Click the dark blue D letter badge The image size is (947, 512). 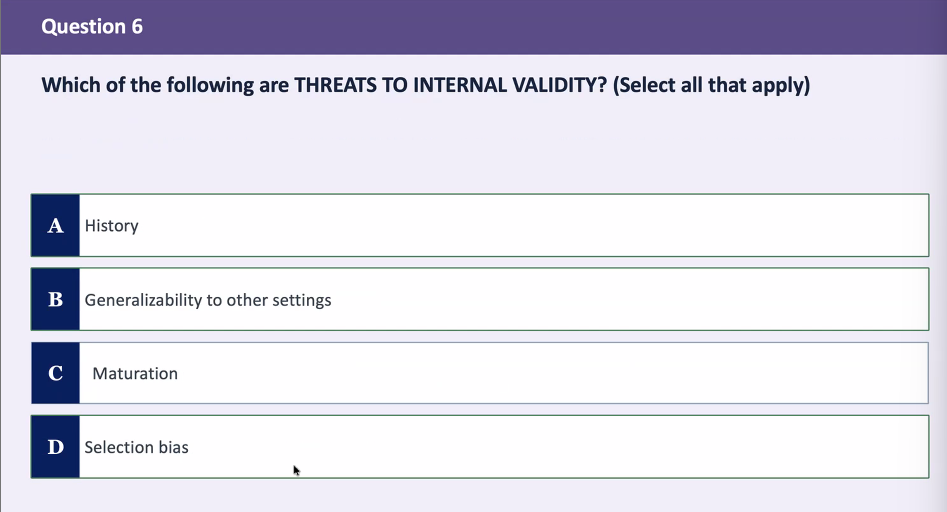tap(56, 447)
